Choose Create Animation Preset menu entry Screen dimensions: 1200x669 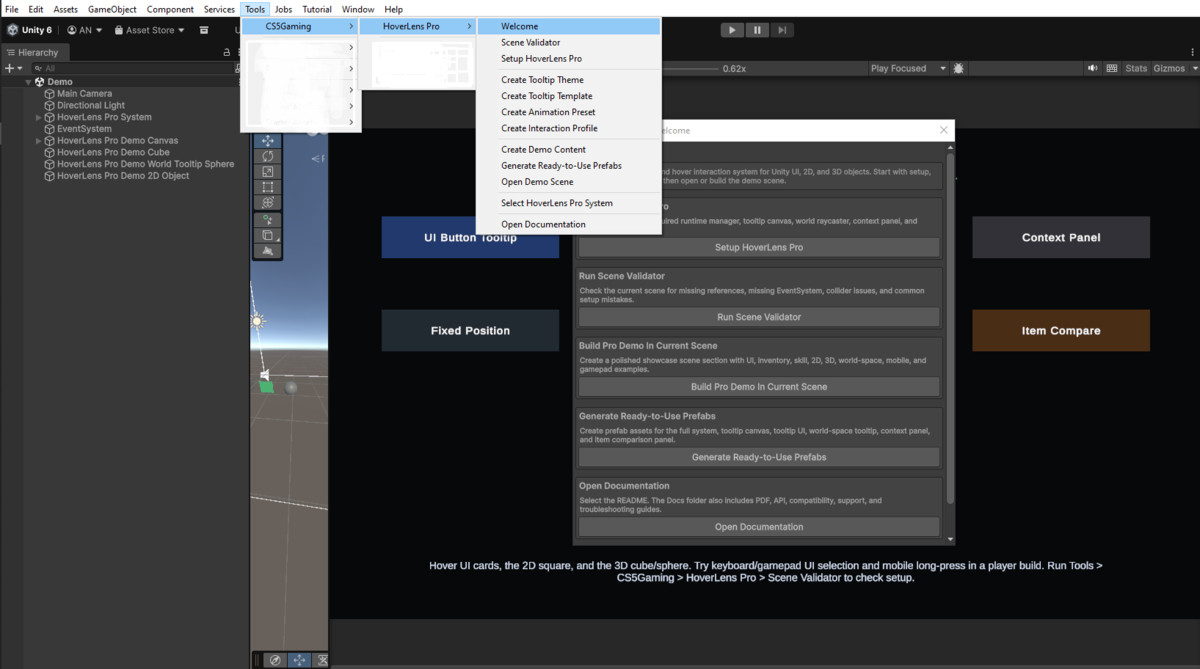pos(568,112)
